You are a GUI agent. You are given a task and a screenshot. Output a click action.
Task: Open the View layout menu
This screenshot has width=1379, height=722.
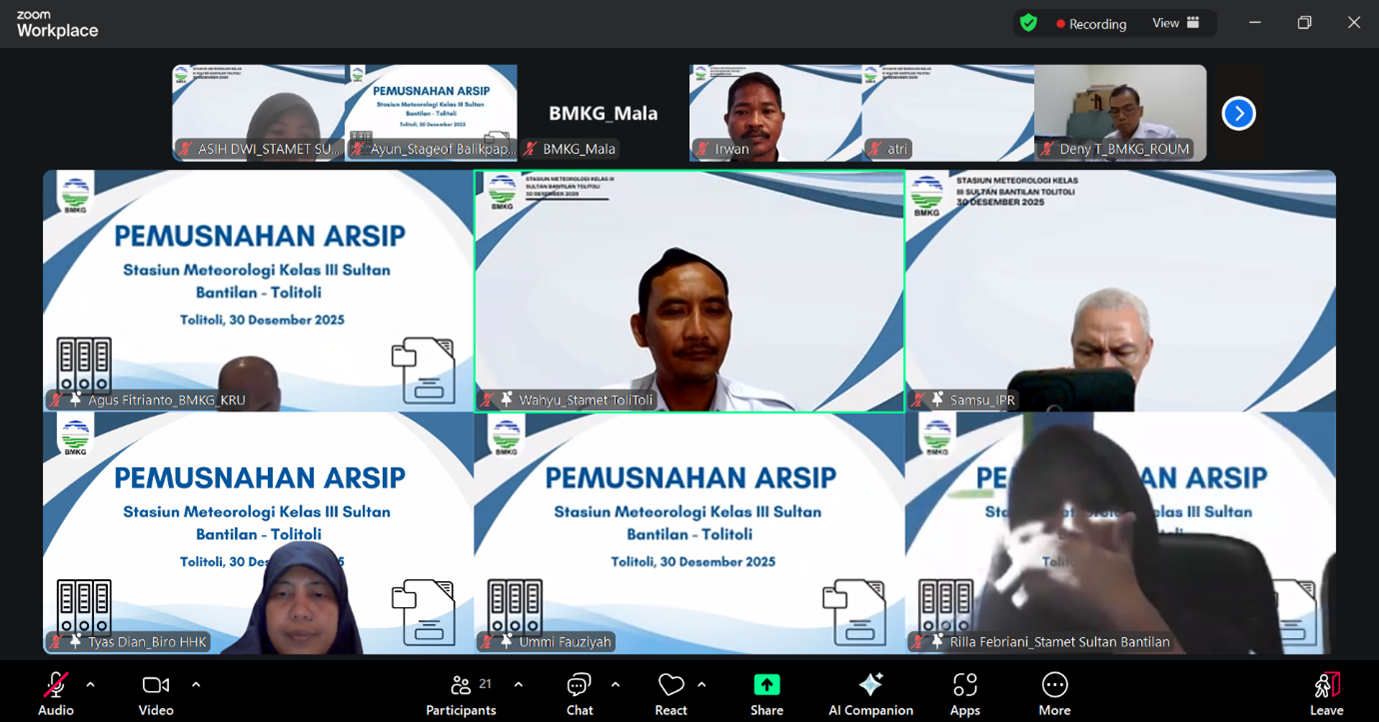tap(1175, 23)
